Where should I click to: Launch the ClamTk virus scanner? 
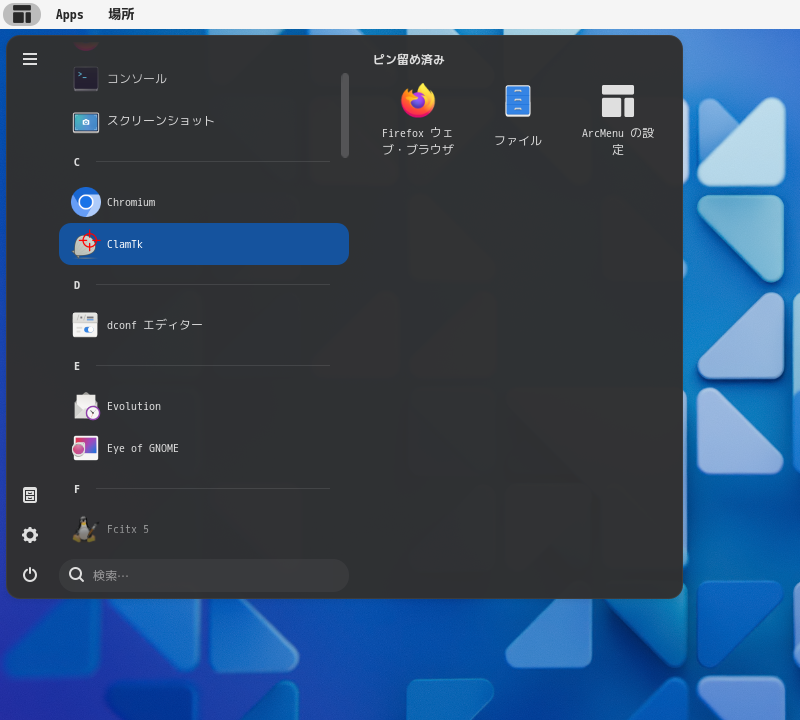tap(204, 244)
